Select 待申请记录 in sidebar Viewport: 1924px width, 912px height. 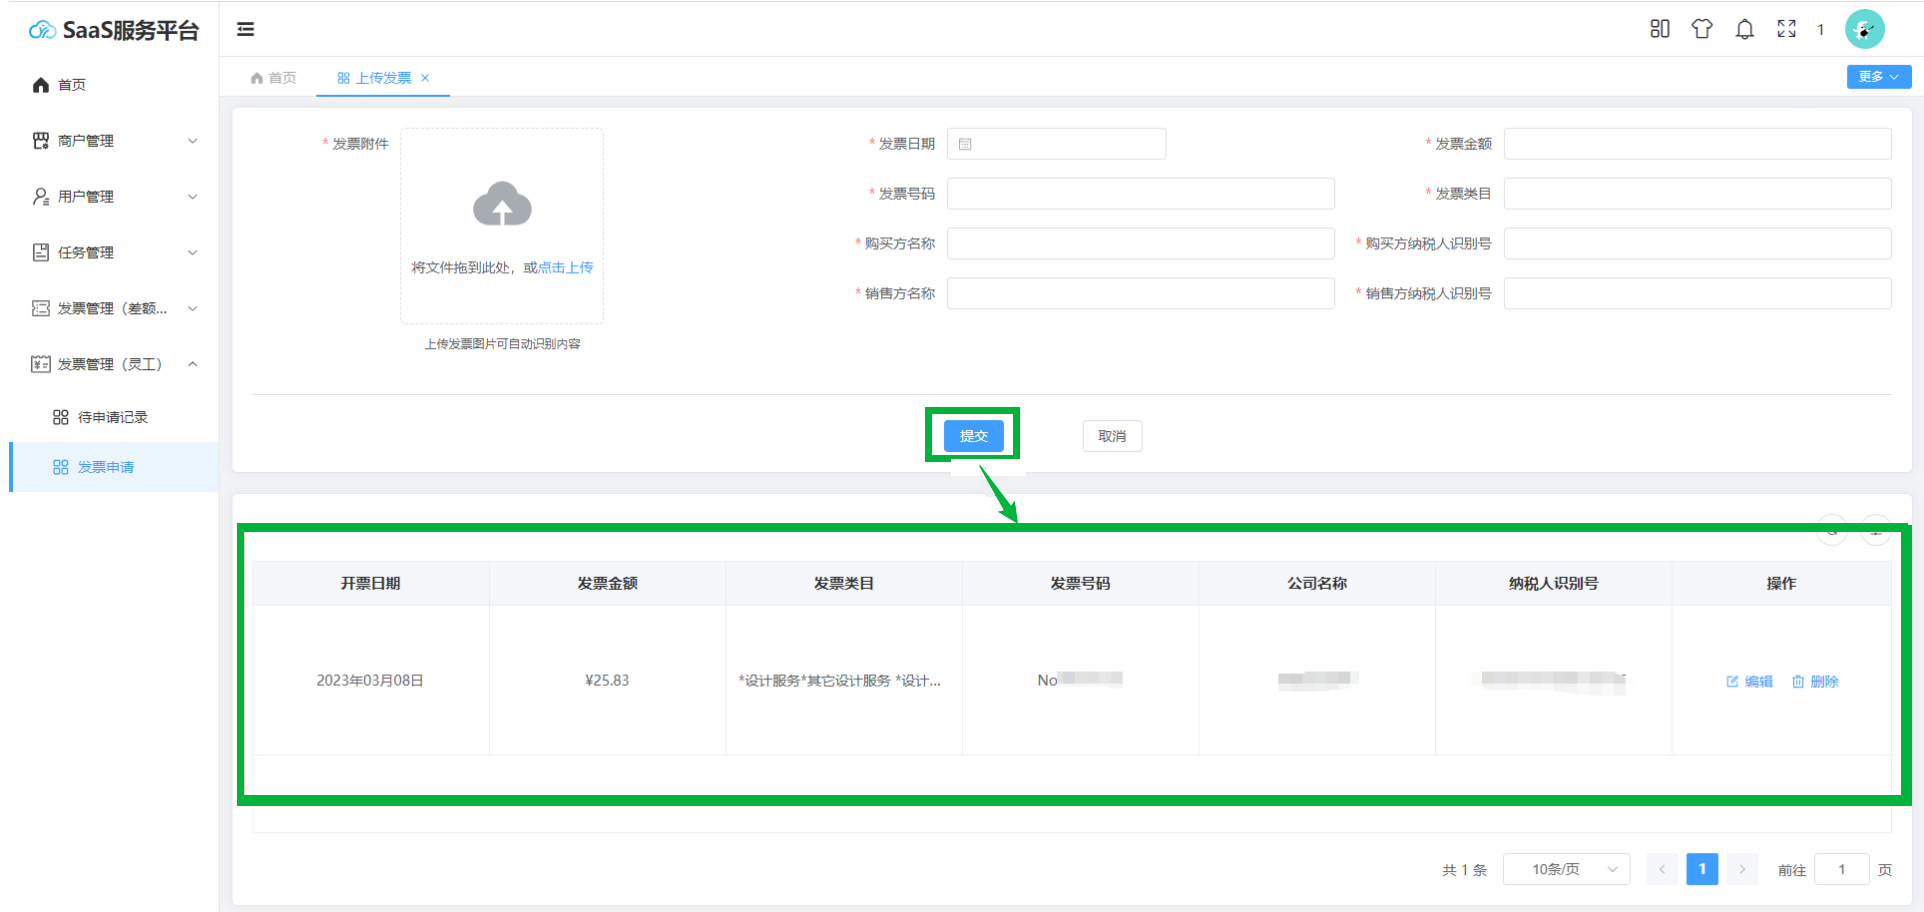(112, 417)
